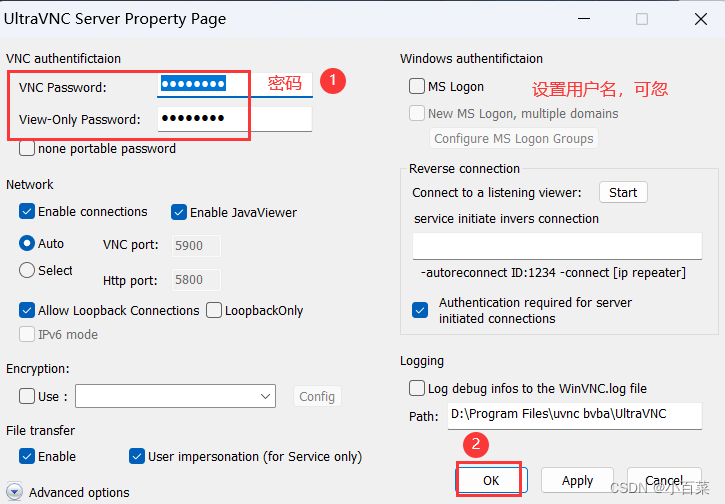
Task: Click the 'Network' section heading
Action: [x=30, y=184]
